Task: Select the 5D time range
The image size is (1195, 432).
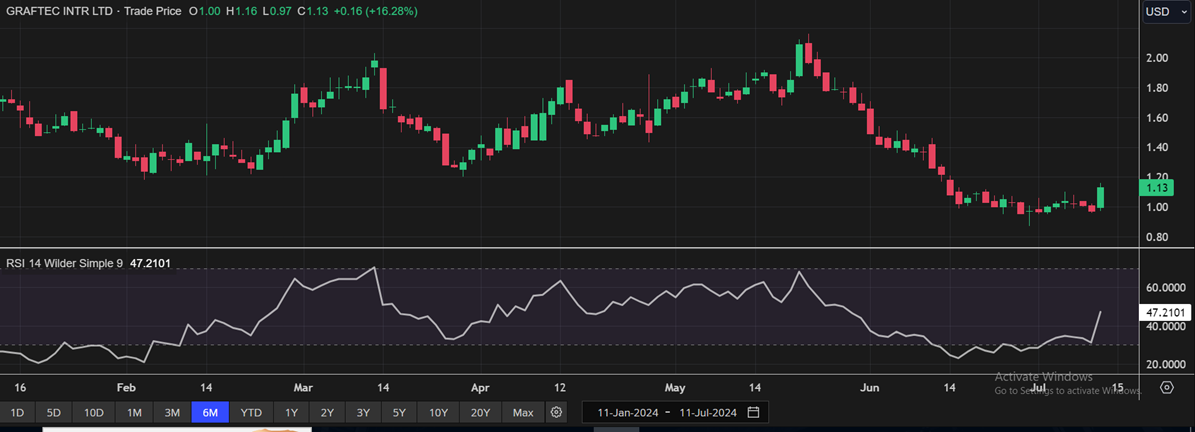Action: coord(54,412)
